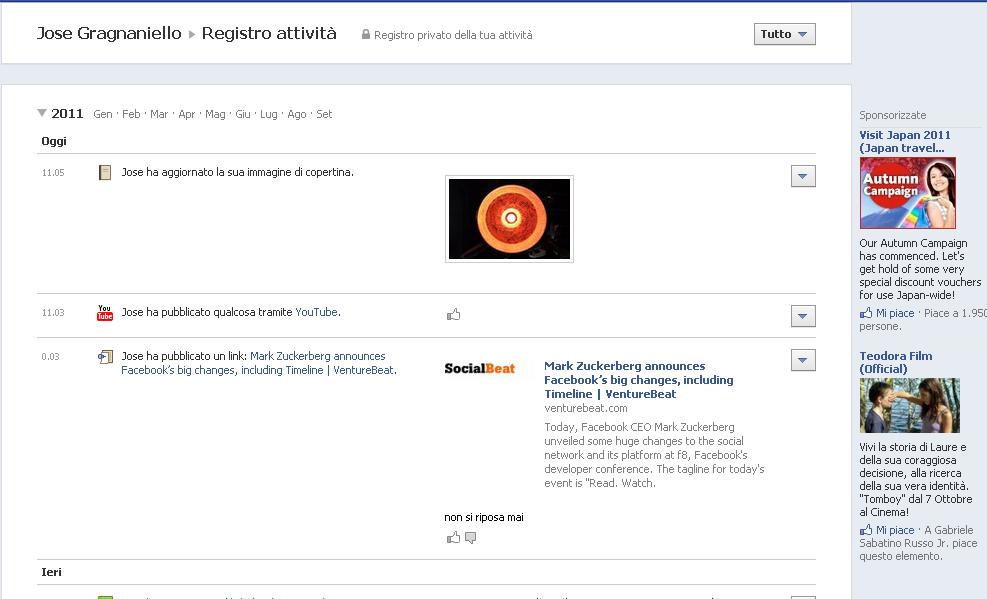Jump to the Feb month
The height and width of the screenshot is (599, 987).
(x=131, y=114)
